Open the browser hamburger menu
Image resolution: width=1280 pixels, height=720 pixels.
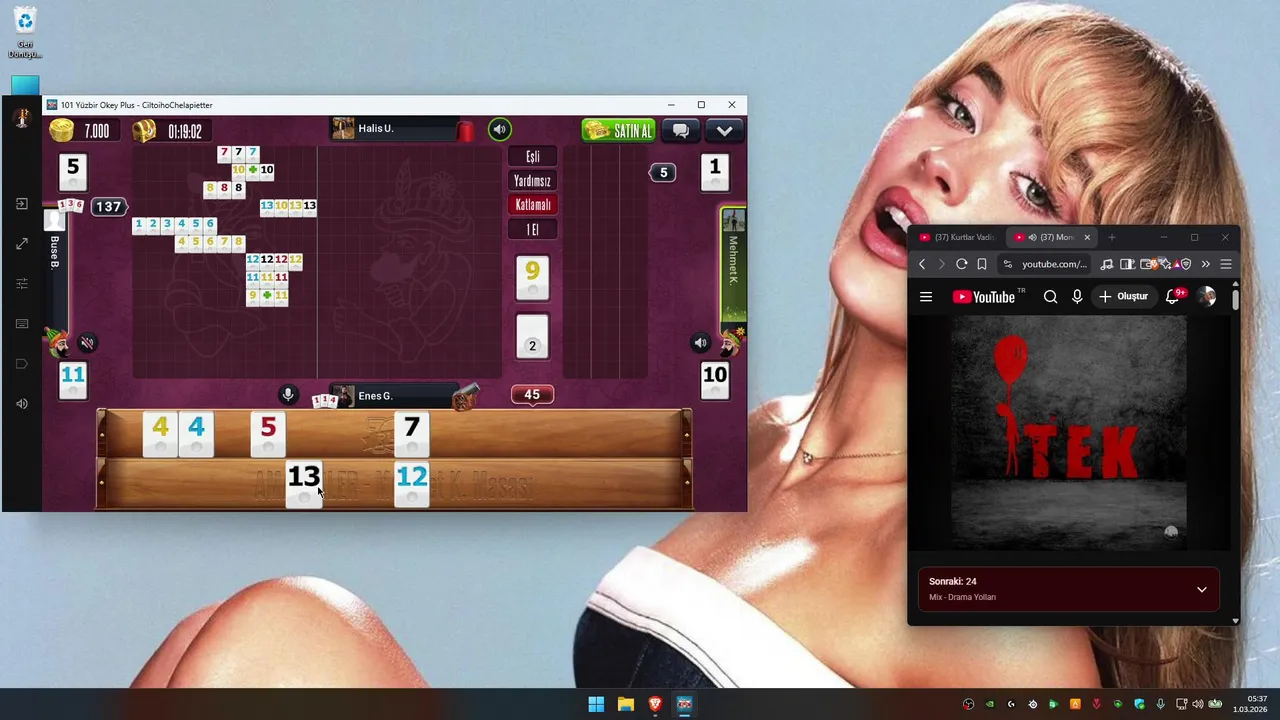tap(1226, 264)
